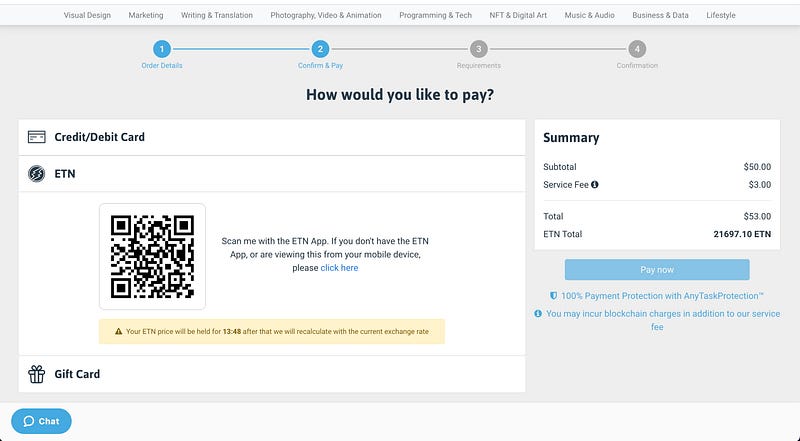
Task: Click the chat bubble icon
Action: coord(29,421)
